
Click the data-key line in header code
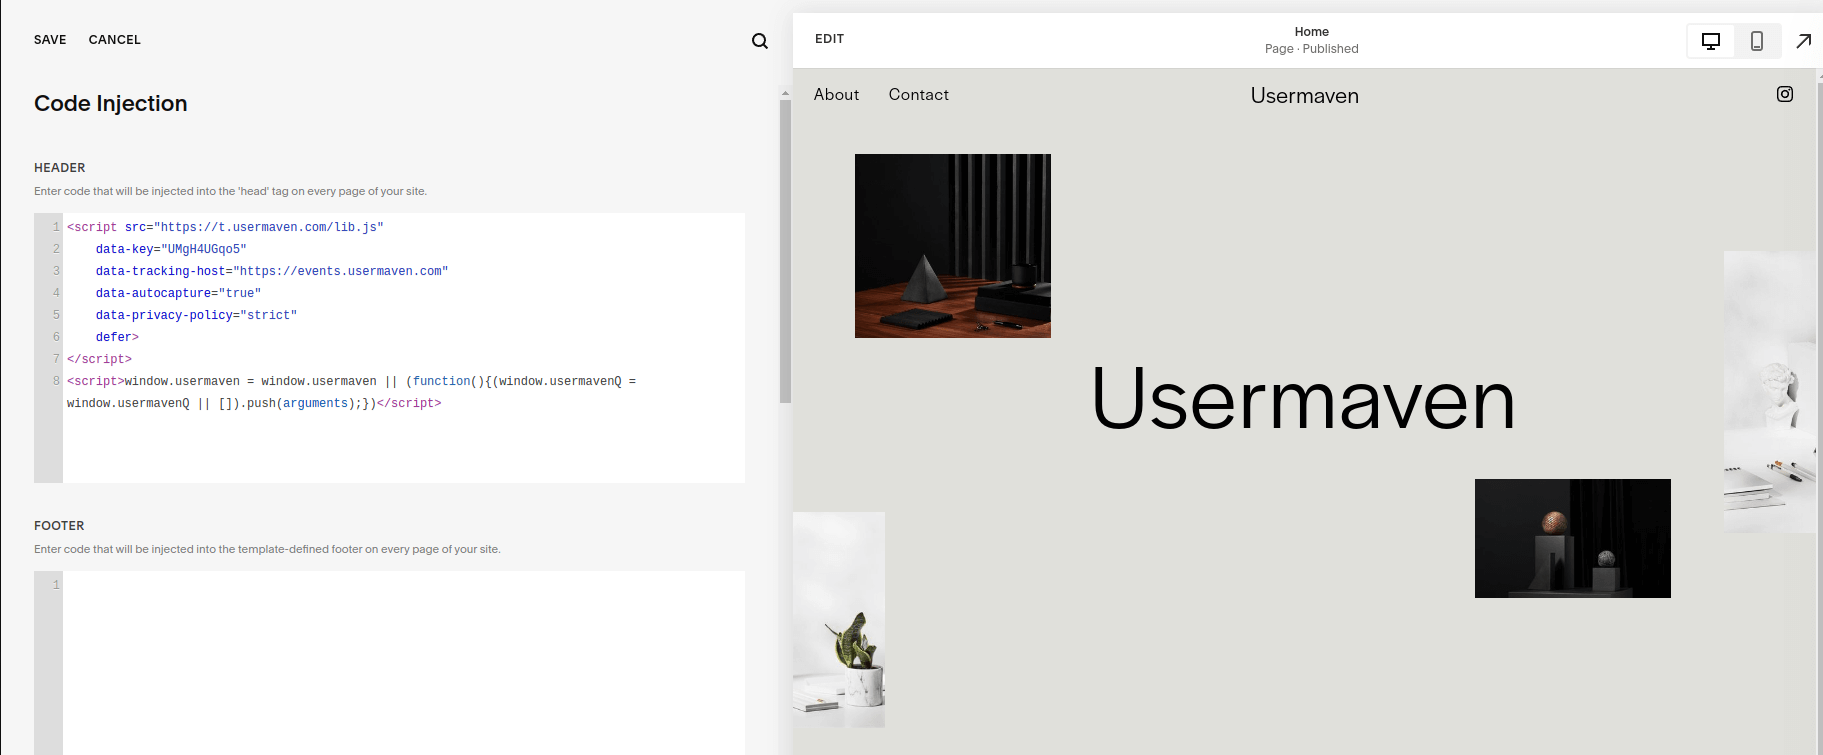tap(171, 249)
